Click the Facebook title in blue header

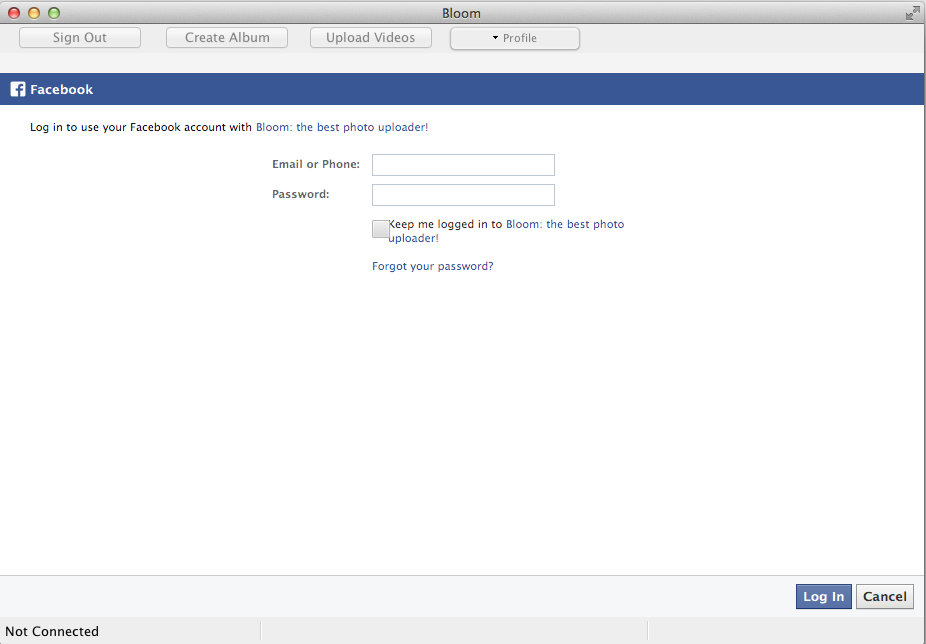pyautogui.click(x=61, y=89)
